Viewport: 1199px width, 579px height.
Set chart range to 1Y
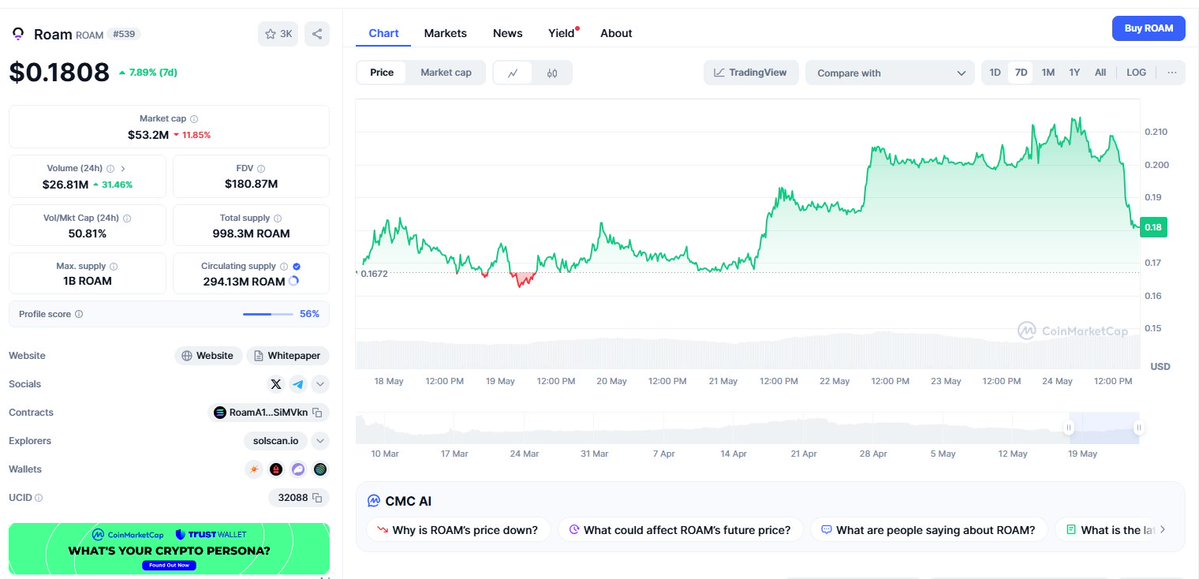click(x=1074, y=73)
